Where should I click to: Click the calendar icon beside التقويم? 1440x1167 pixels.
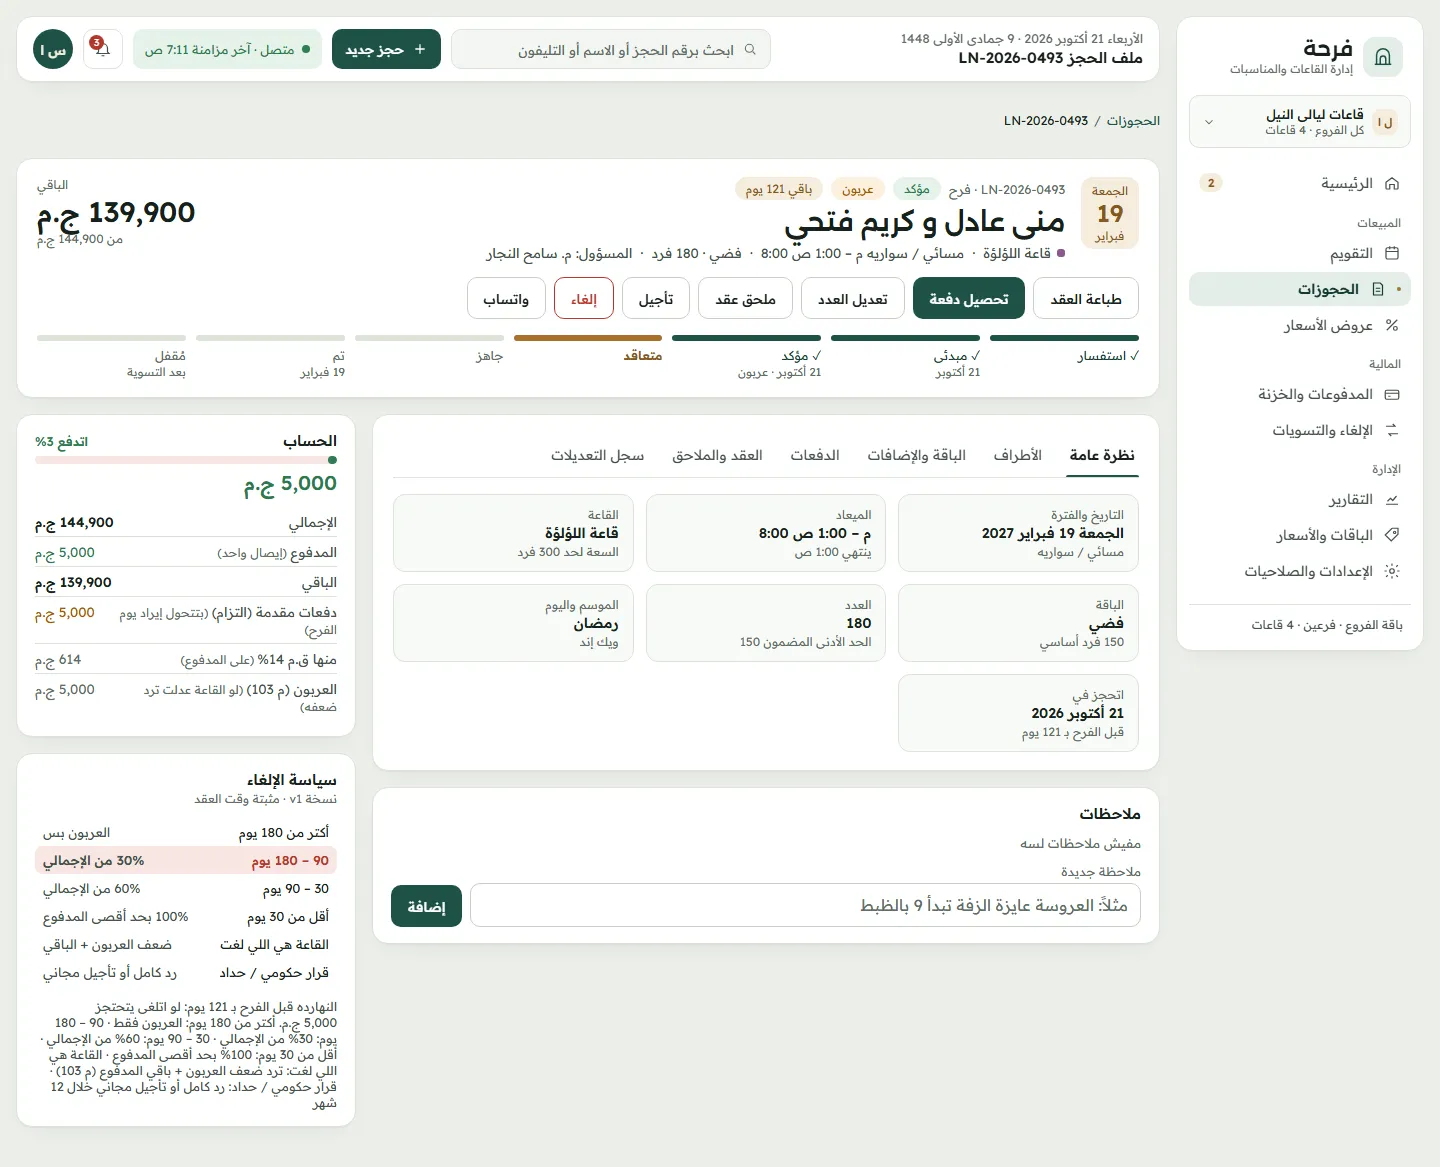pos(1392,254)
